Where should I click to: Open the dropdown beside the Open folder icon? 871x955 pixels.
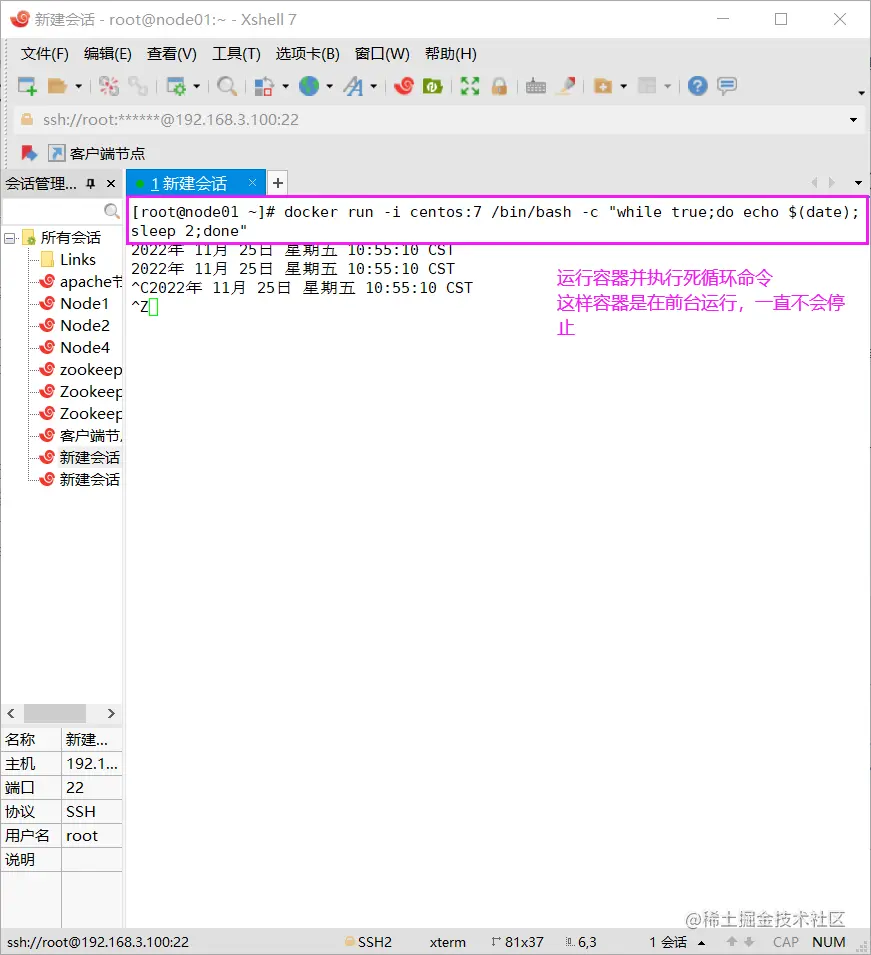coord(79,86)
